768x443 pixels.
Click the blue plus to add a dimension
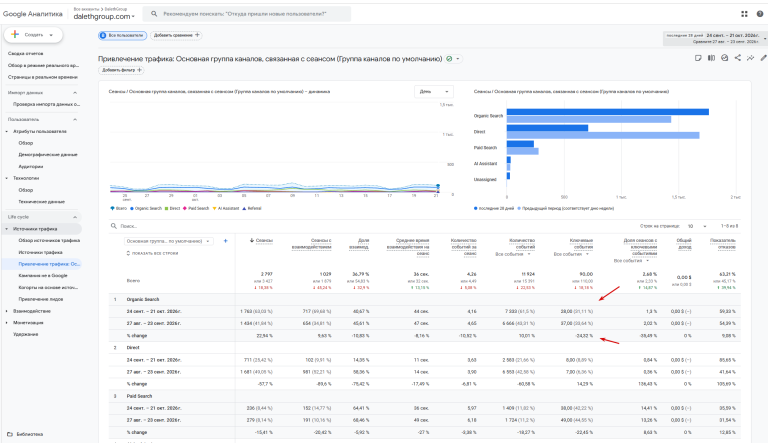225,241
